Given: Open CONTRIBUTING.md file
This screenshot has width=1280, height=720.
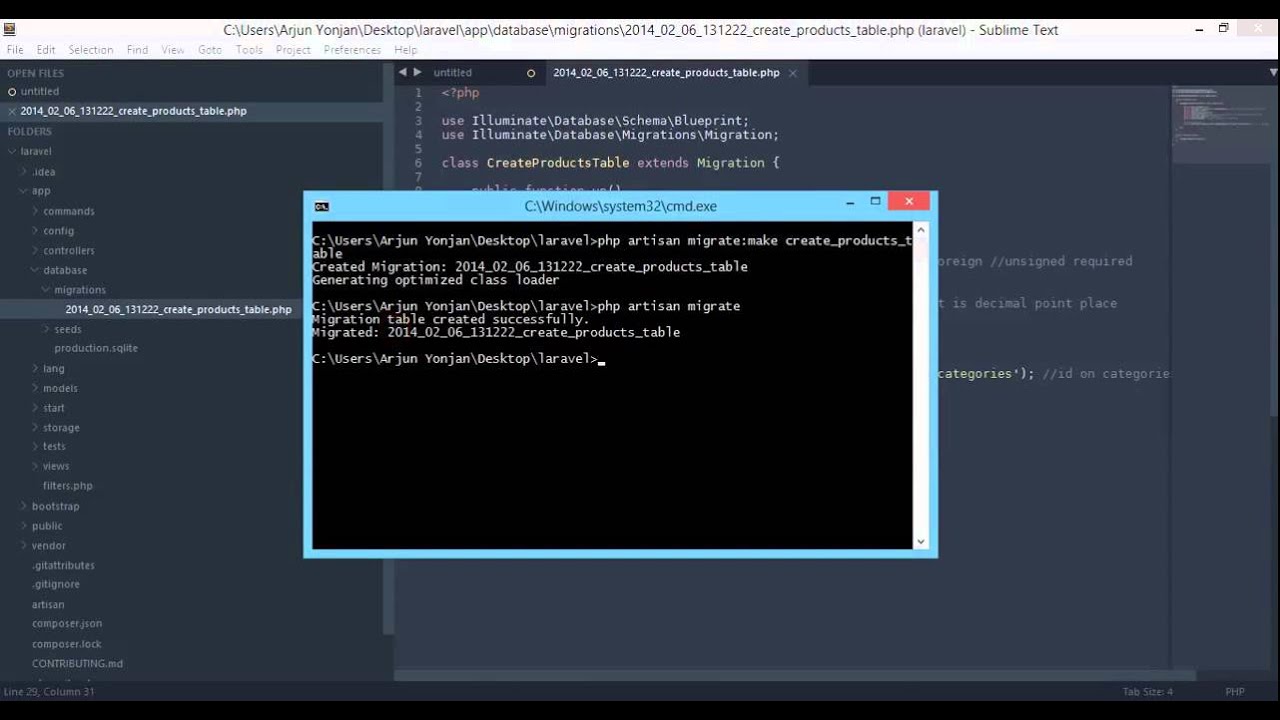Looking at the screenshot, I should click(77, 663).
